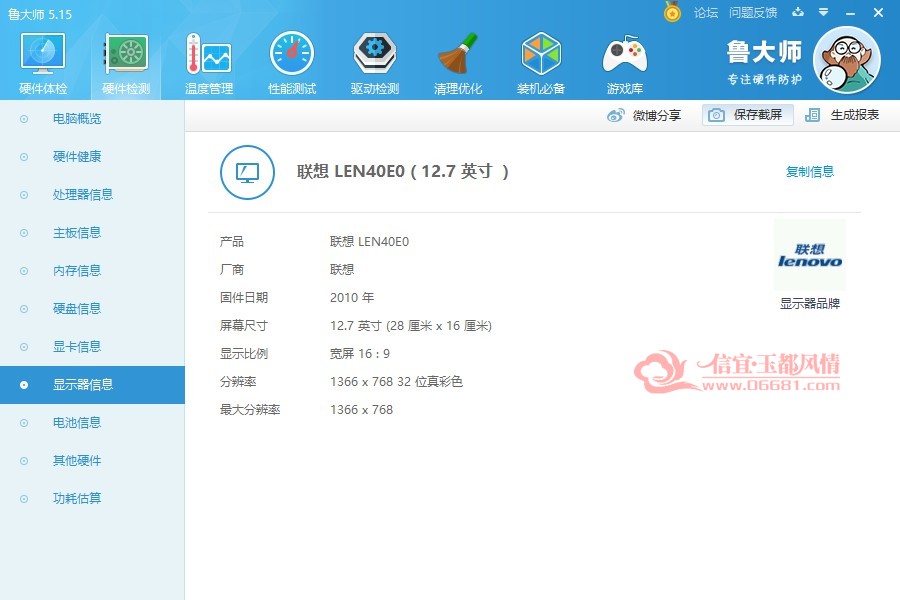Click the firmware date value 2010 年
The width and height of the screenshot is (900, 600).
[352, 297]
